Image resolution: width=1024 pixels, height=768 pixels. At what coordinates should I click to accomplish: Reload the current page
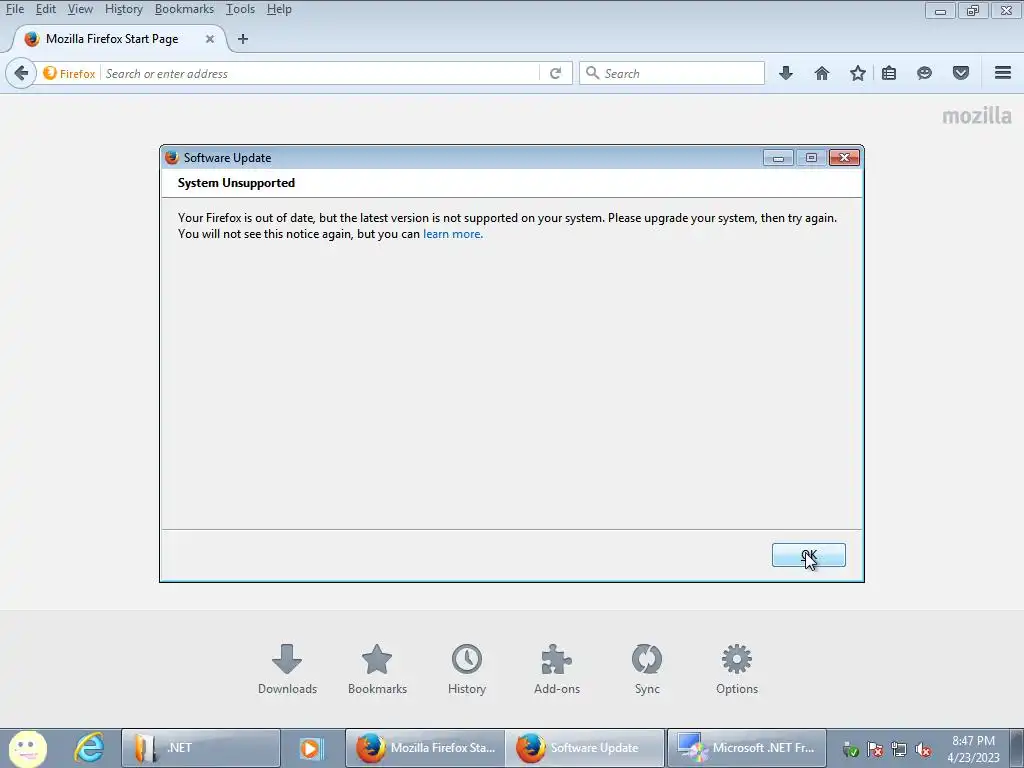[x=556, y=73]
